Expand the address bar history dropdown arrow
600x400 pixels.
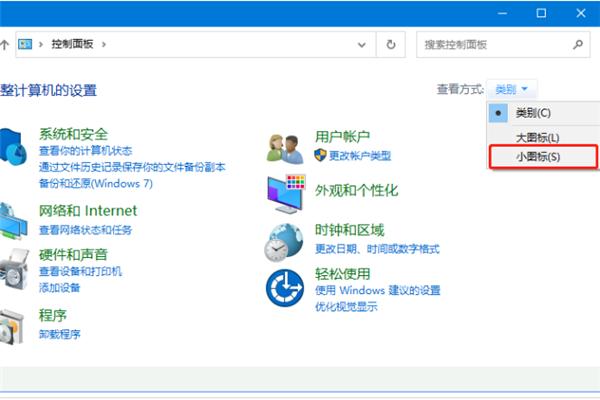tap(363, 45)
